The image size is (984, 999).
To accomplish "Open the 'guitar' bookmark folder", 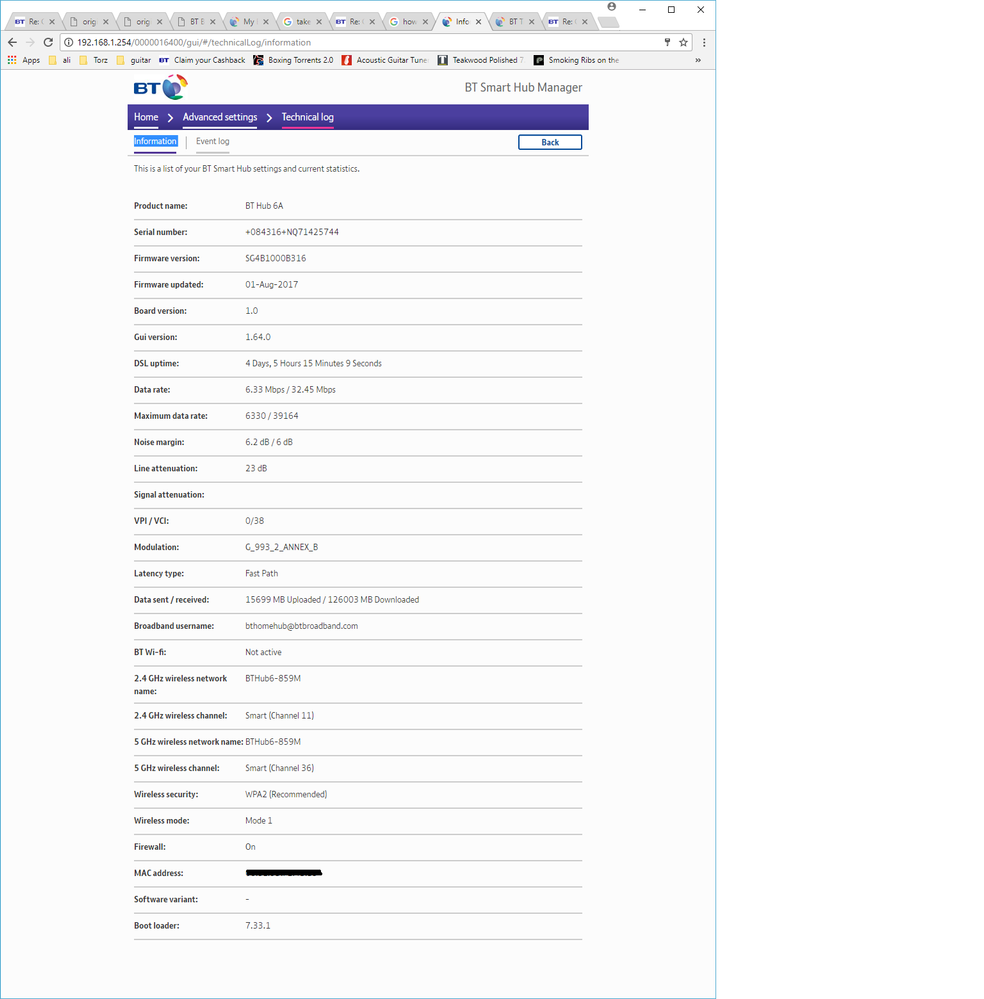I will [x=134, y=60].
